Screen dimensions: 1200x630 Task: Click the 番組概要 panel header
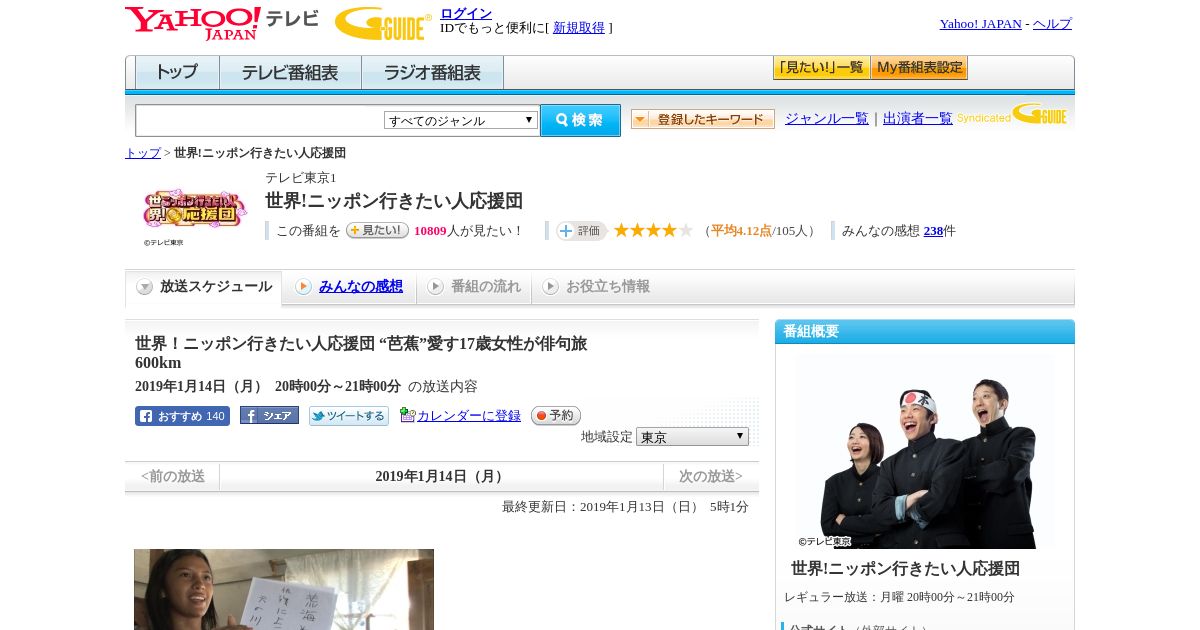925,332
